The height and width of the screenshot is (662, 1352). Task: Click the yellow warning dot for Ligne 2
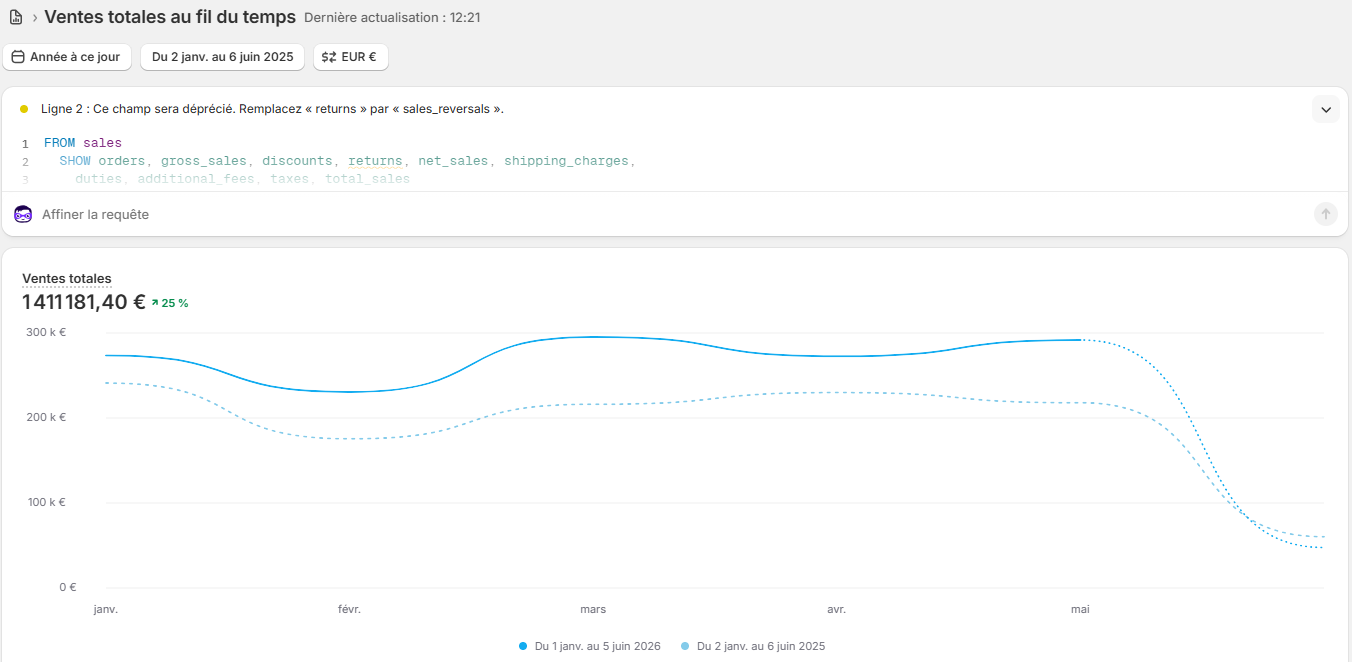24,109
